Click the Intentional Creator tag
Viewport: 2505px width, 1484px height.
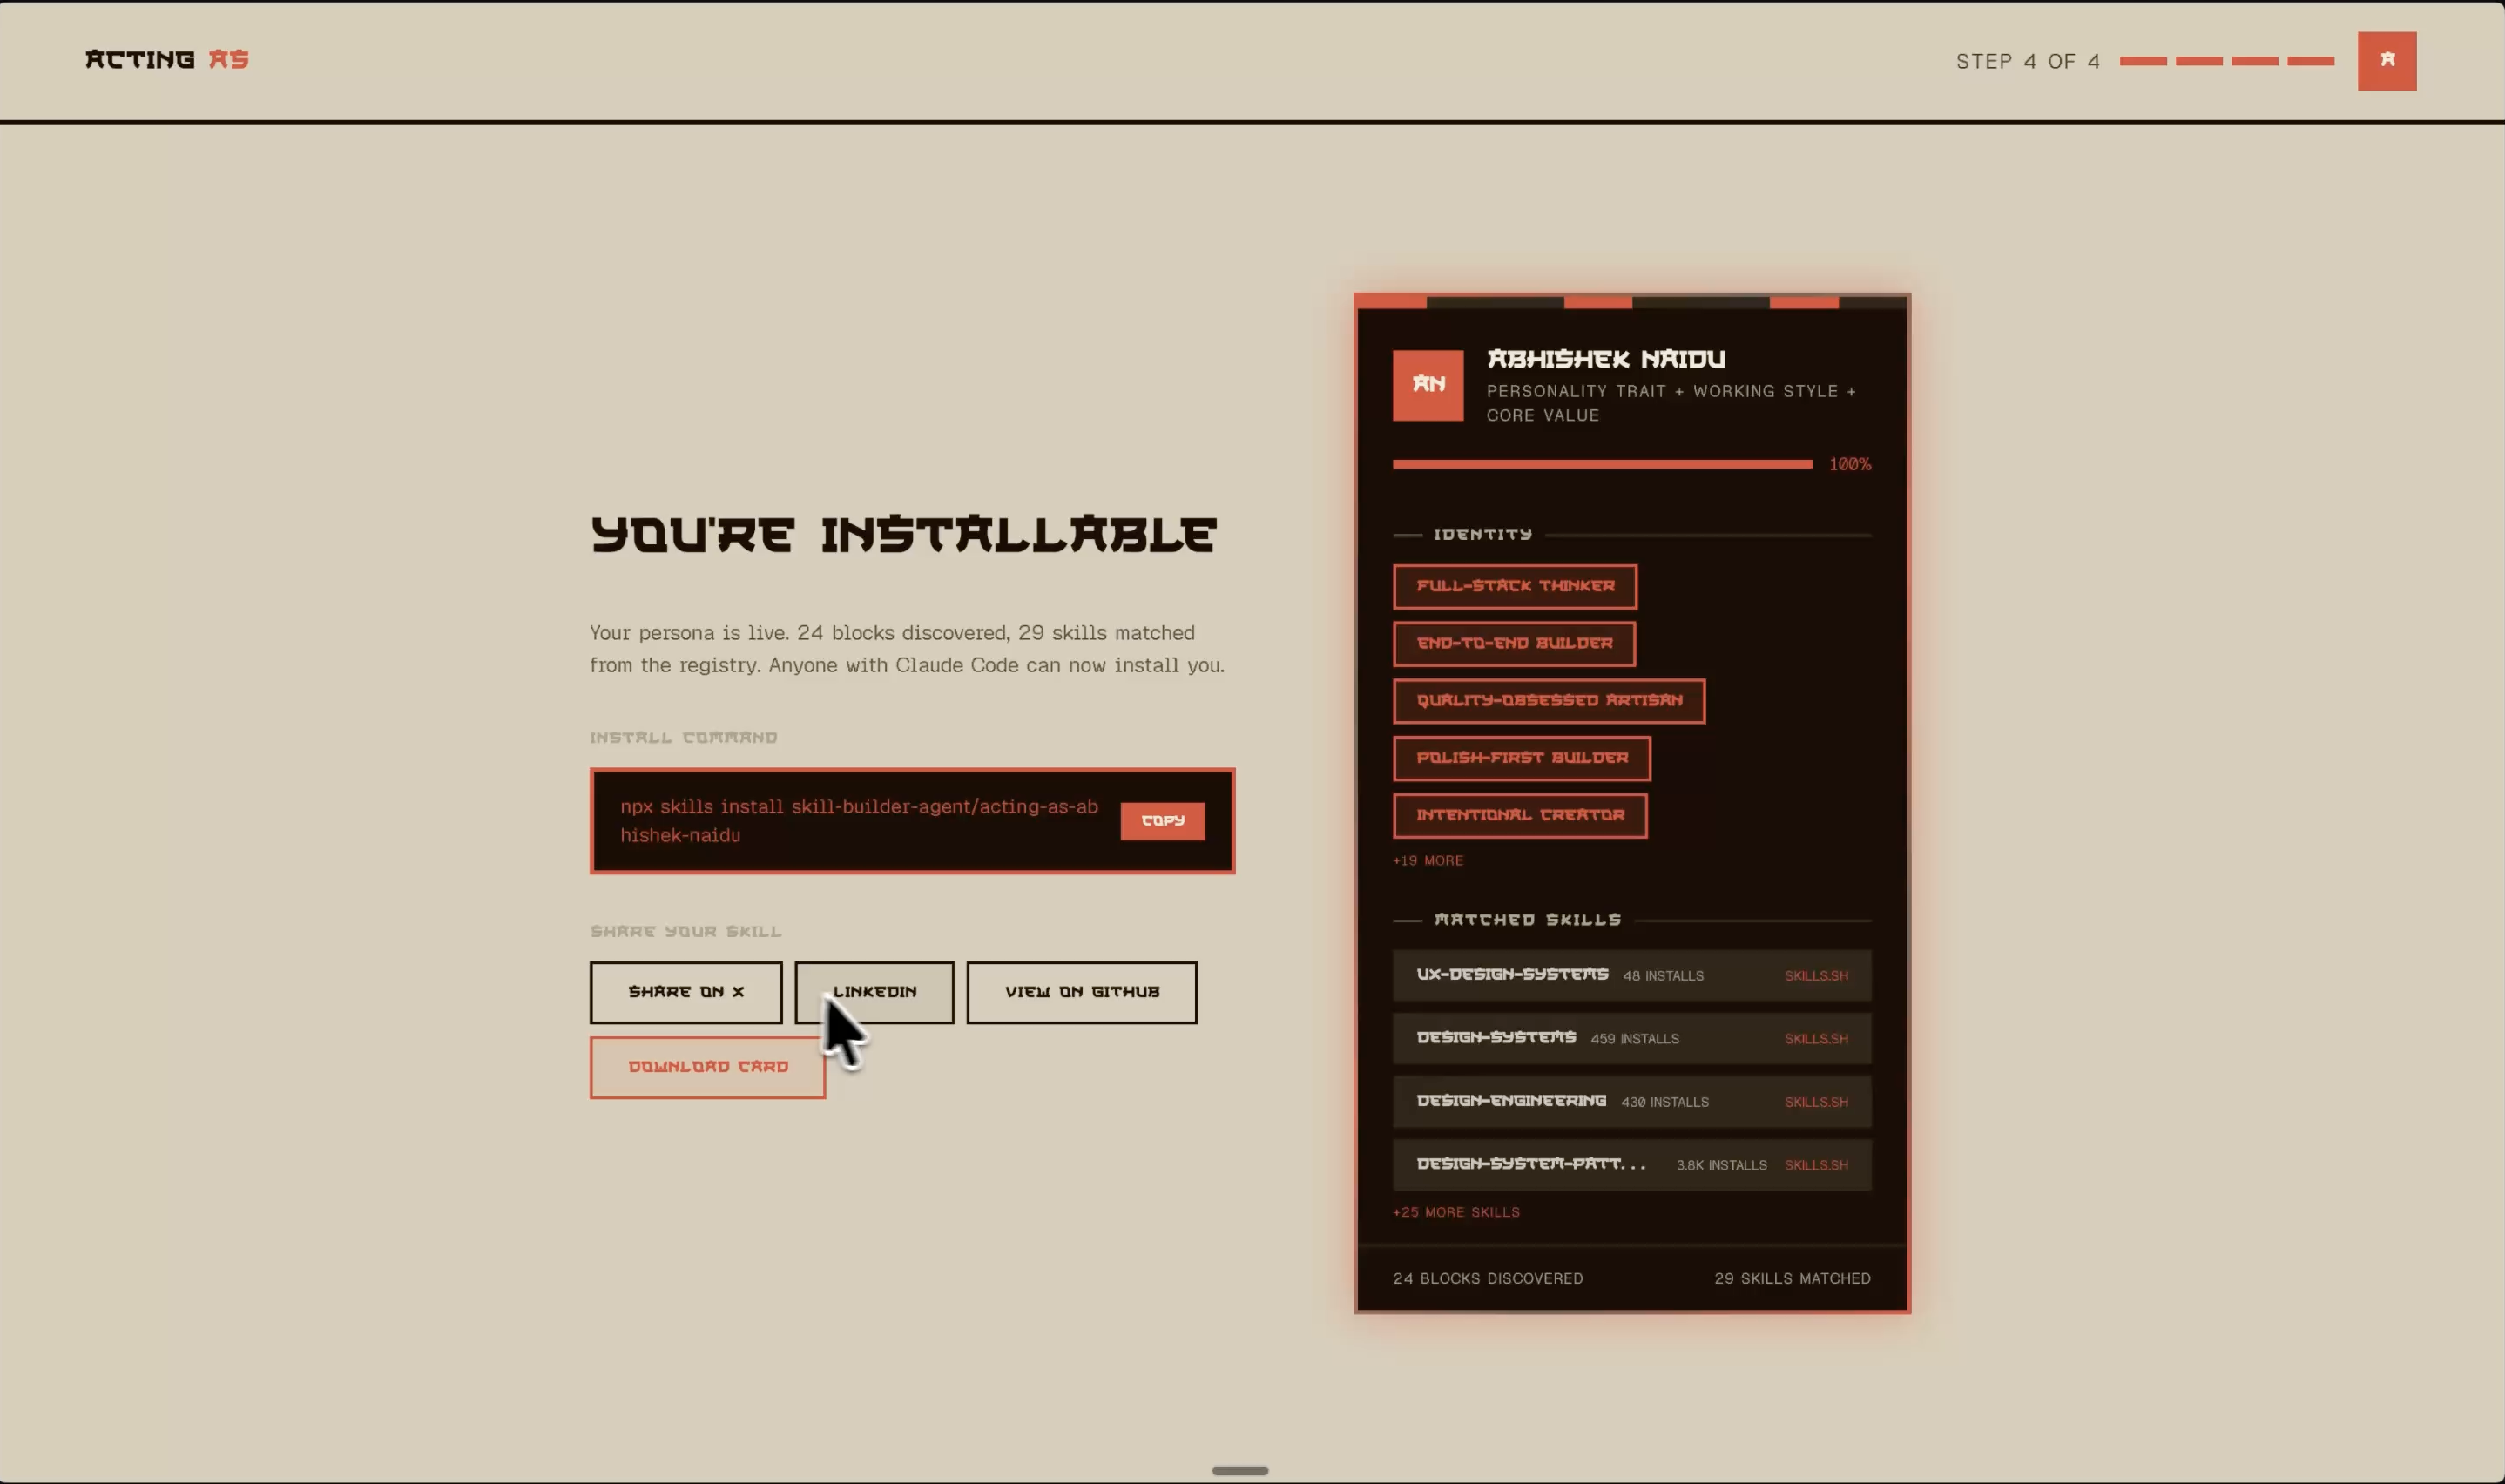coord(1519,815)
